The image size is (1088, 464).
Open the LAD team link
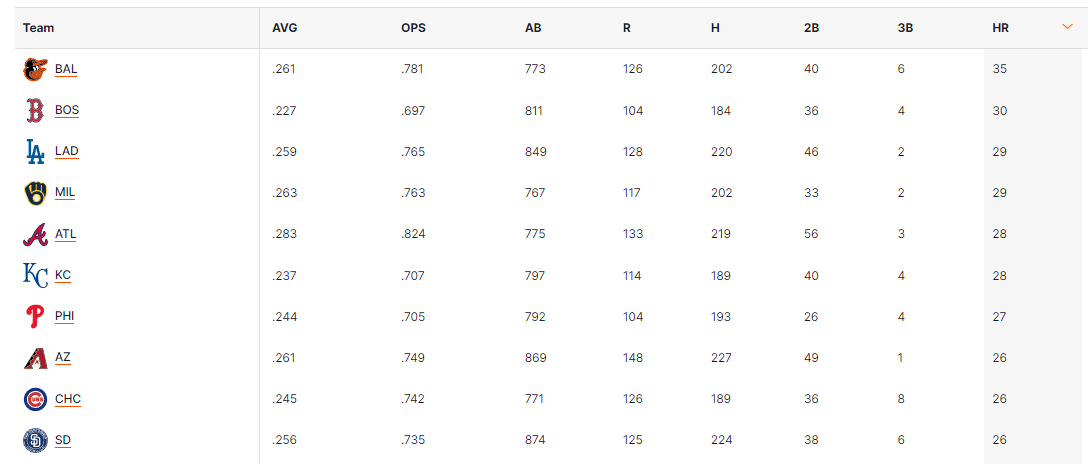click(67, 152)
